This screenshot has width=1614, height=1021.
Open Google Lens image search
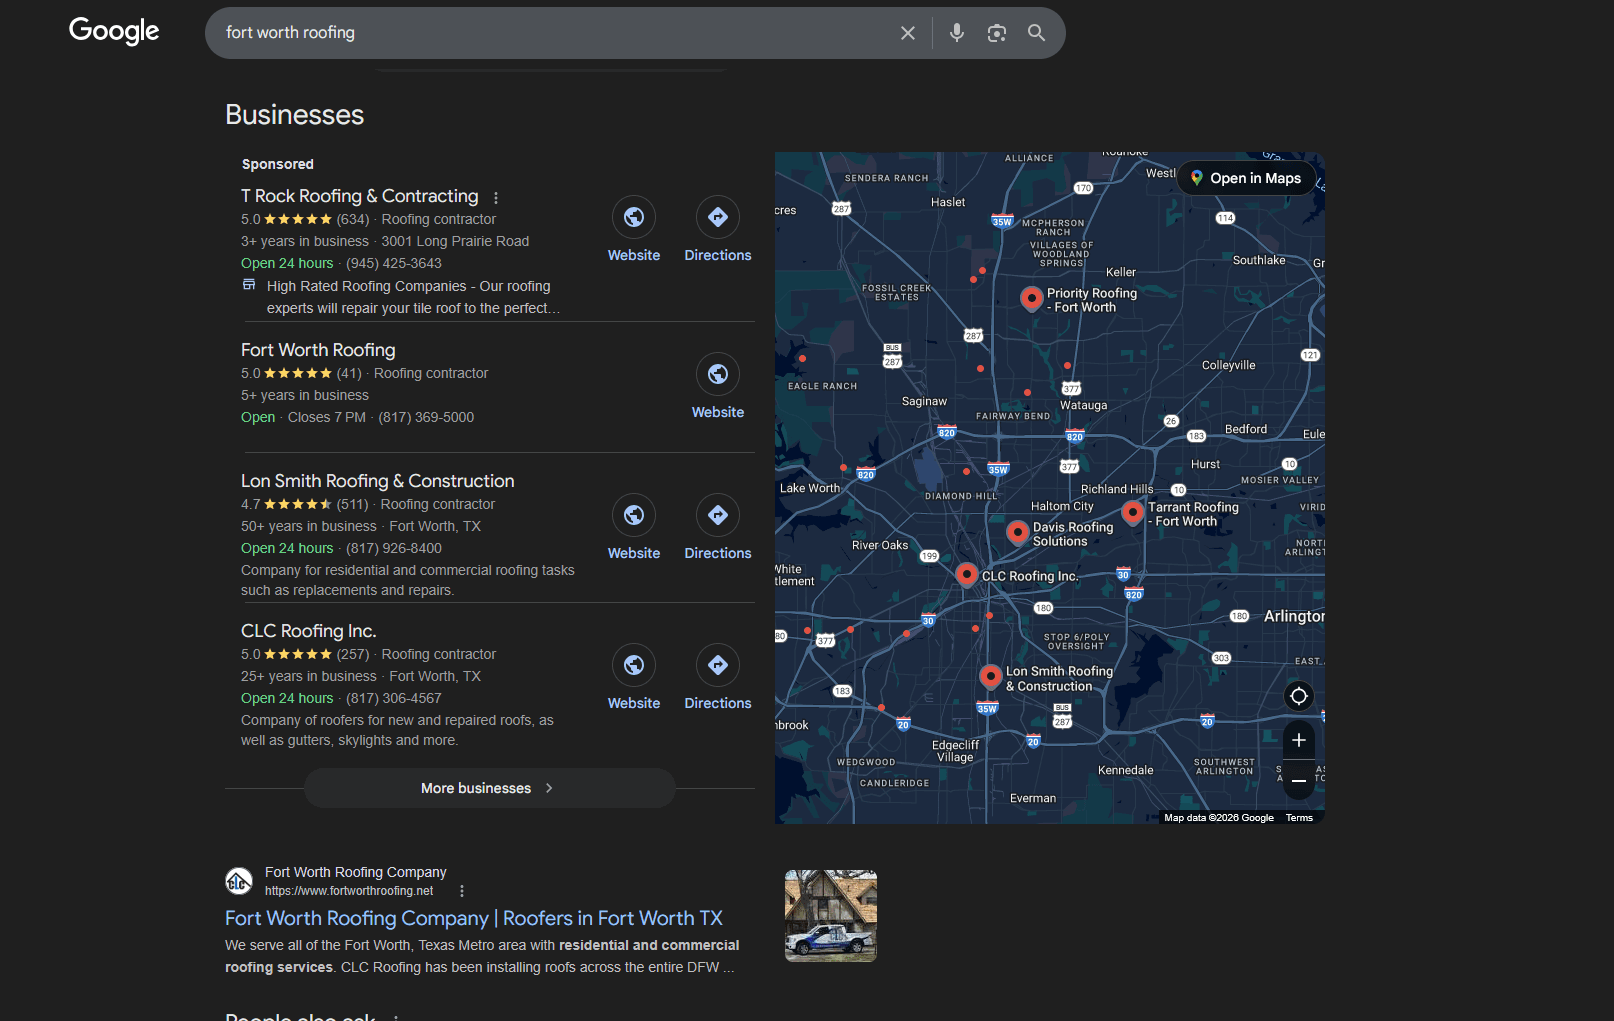(x=996, y=33)
